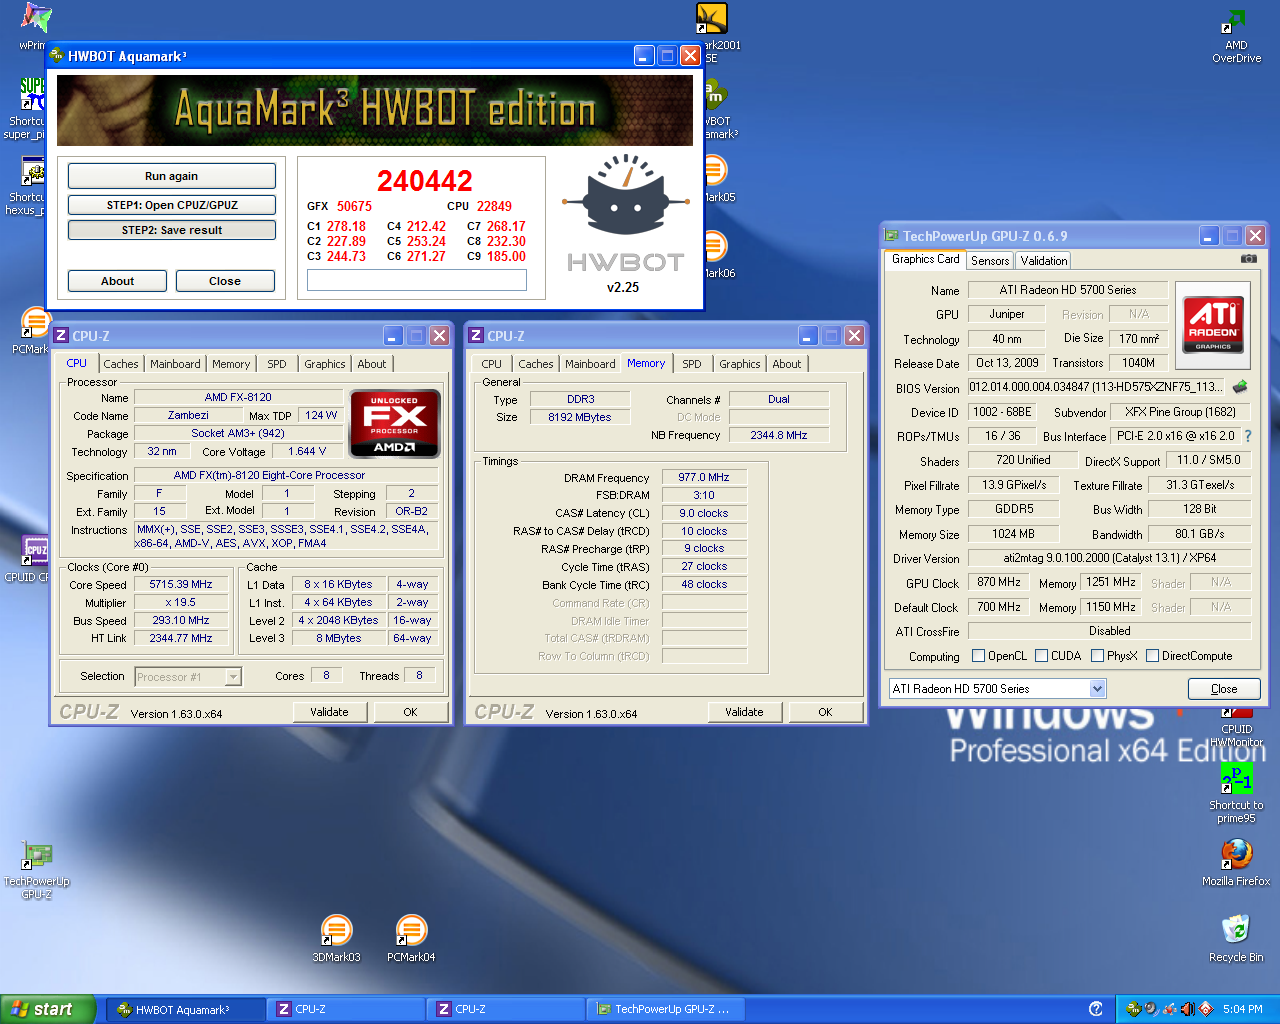
Task: Click the Close button in GPU-Z
Action: point(1224,689)
